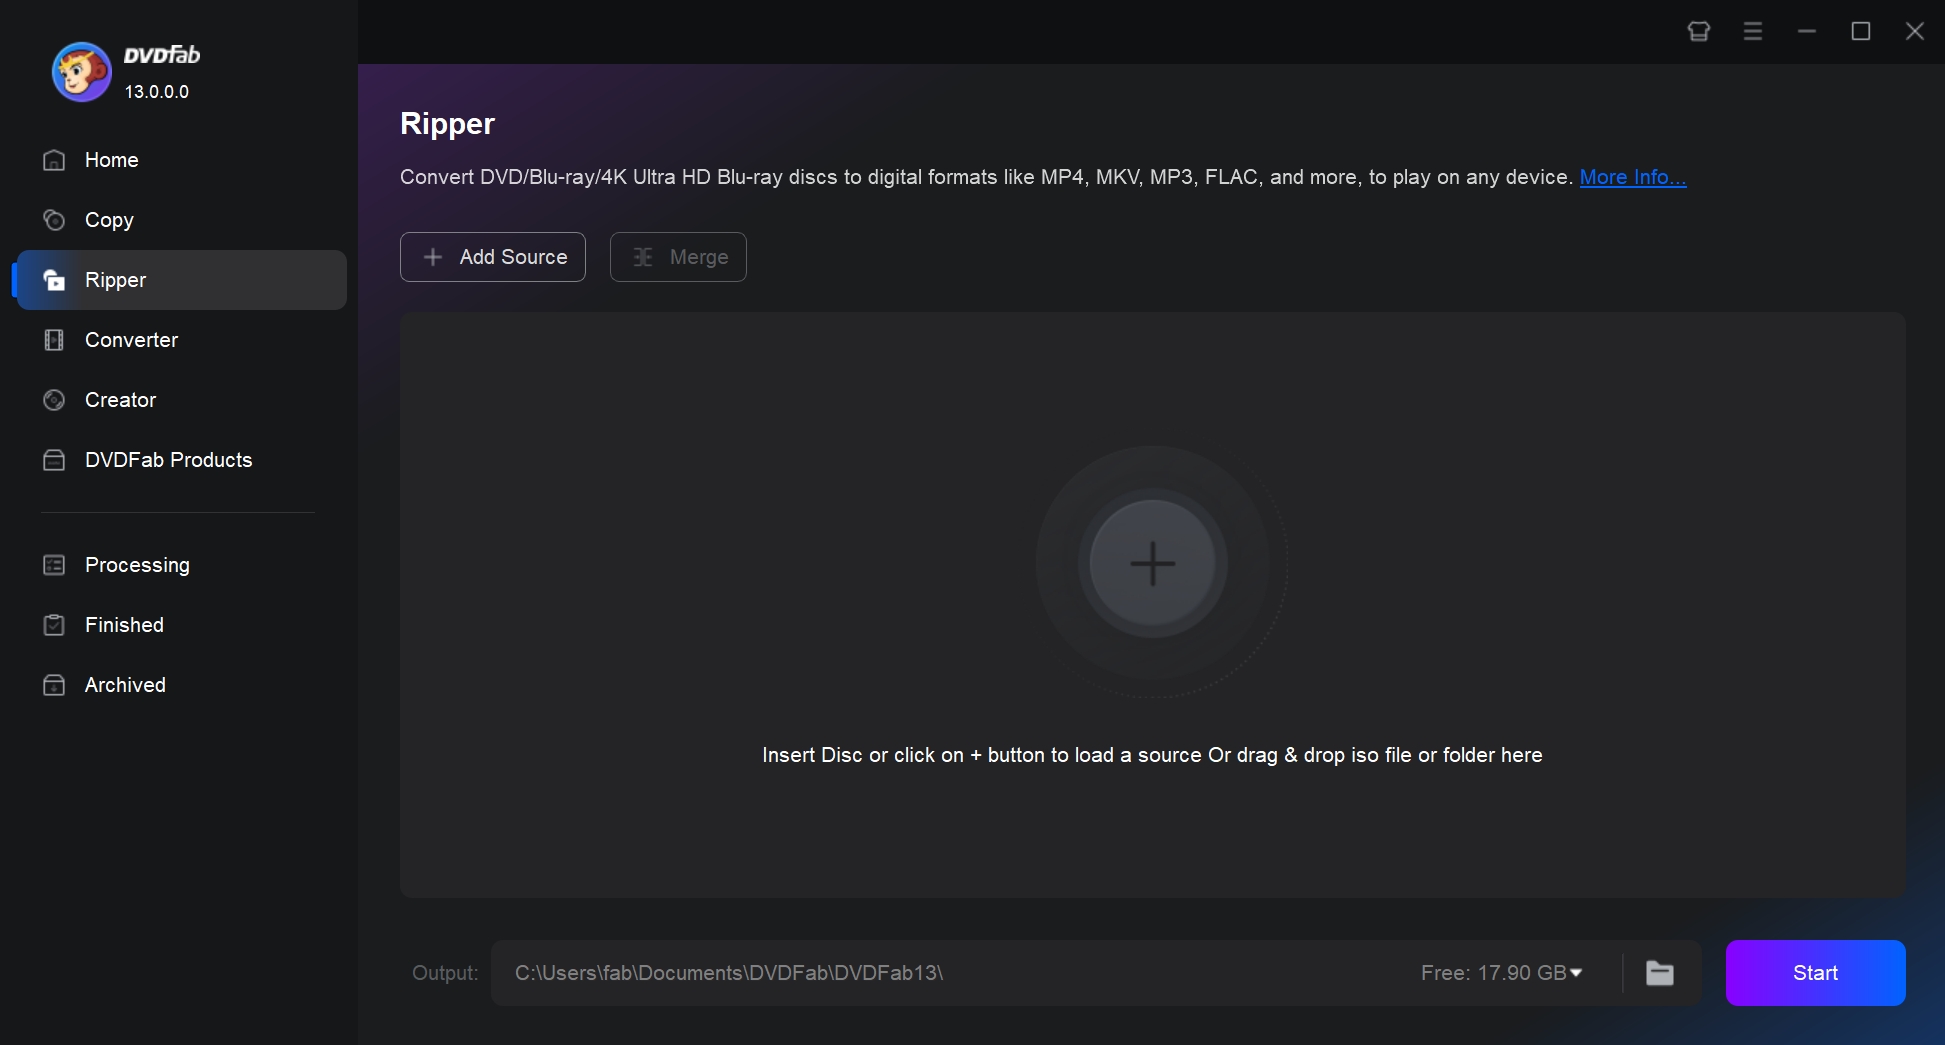Open the Finished tasks list
The image size is (1945, 1045).
(x=123, y=625)
